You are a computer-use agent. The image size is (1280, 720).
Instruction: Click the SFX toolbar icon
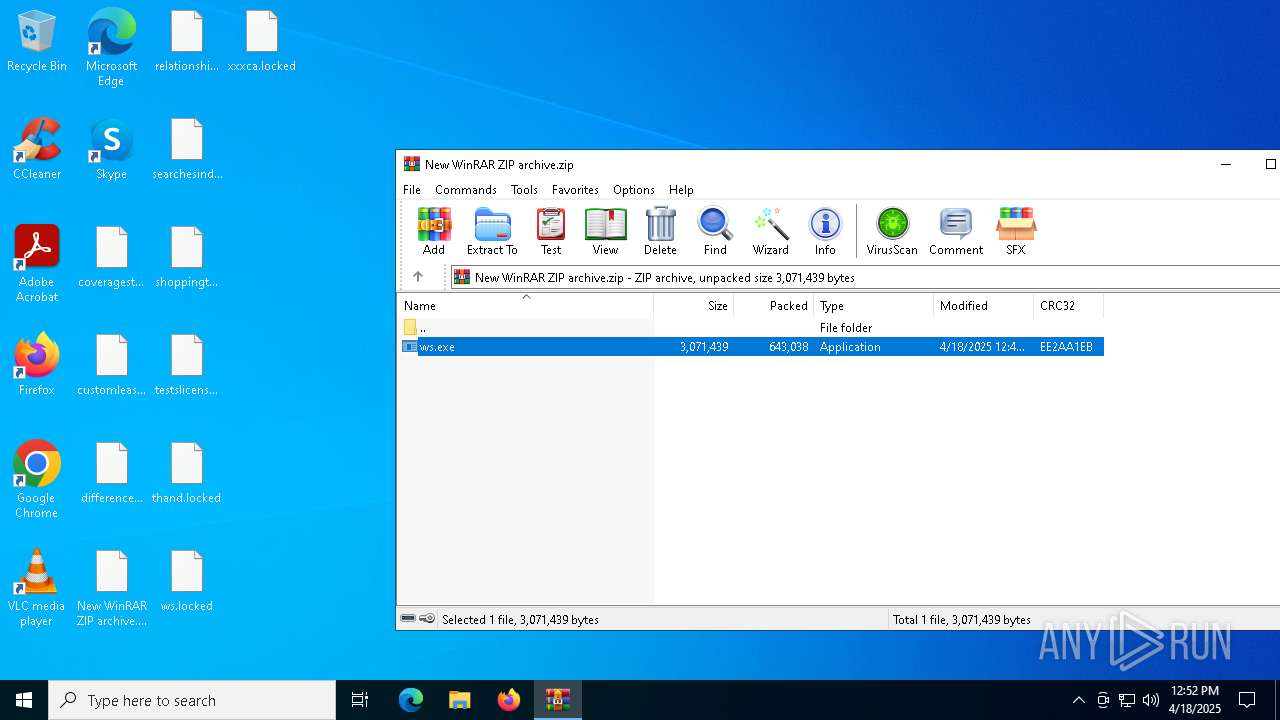coord(1015,232)
